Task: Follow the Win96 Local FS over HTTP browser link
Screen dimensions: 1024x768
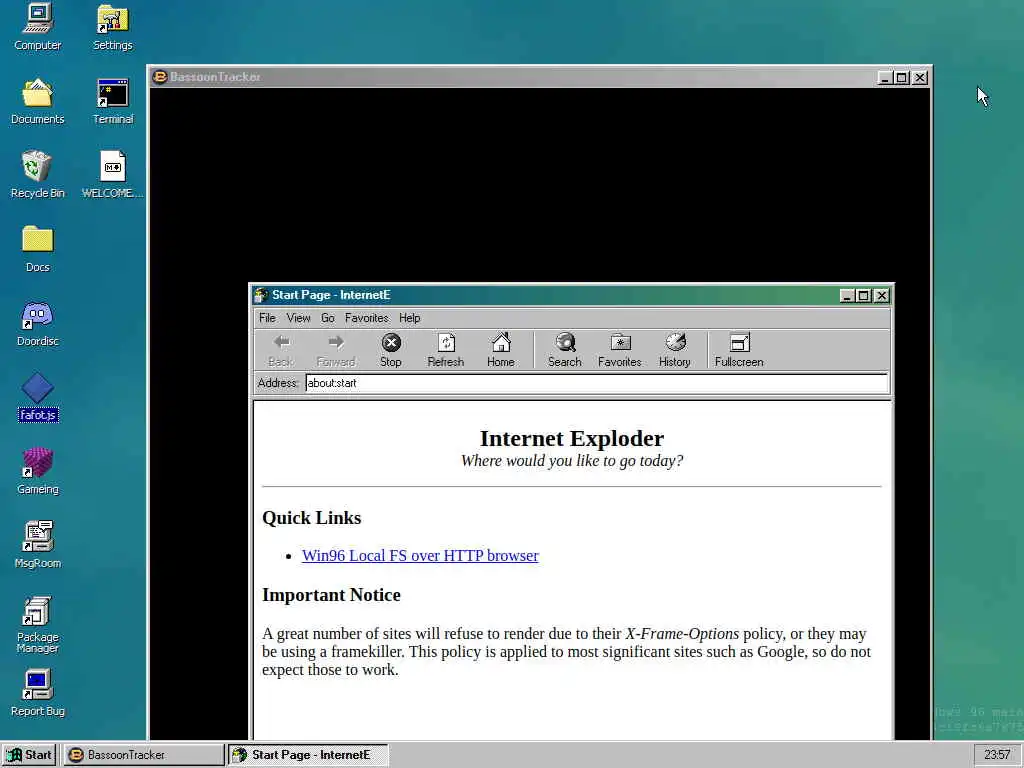Action: click(420, 556)
